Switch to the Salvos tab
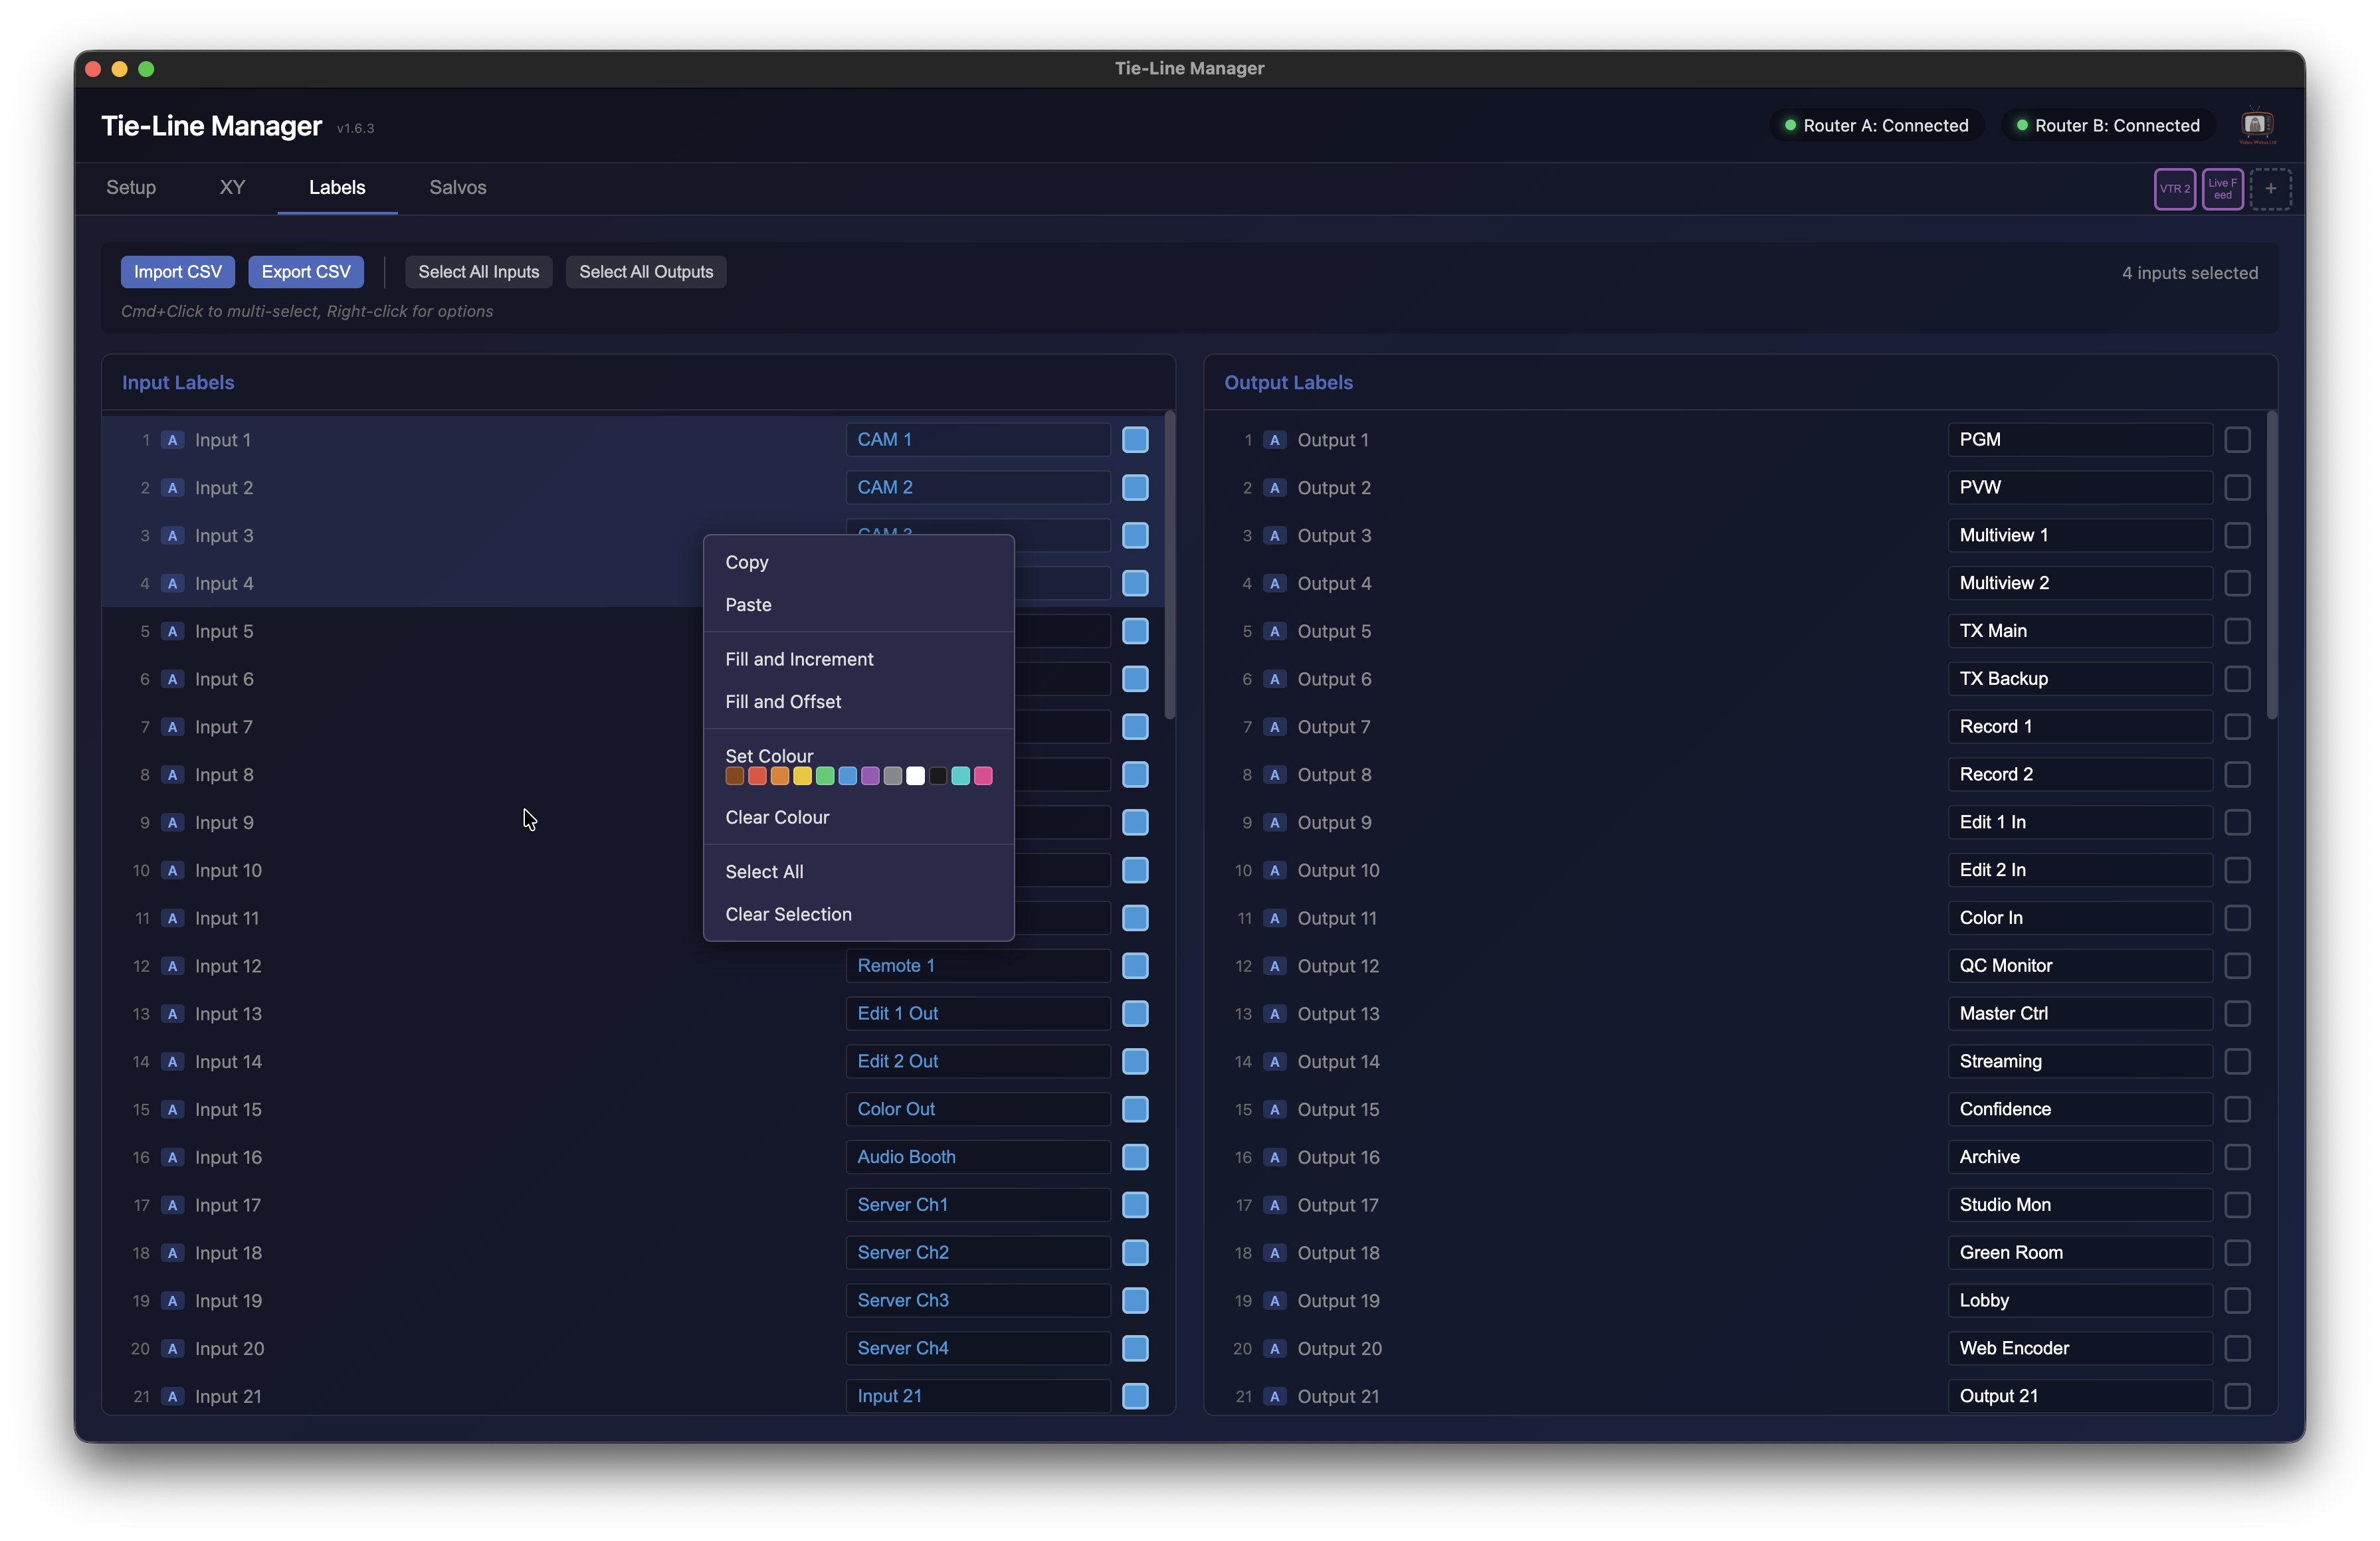 (457, 187)
